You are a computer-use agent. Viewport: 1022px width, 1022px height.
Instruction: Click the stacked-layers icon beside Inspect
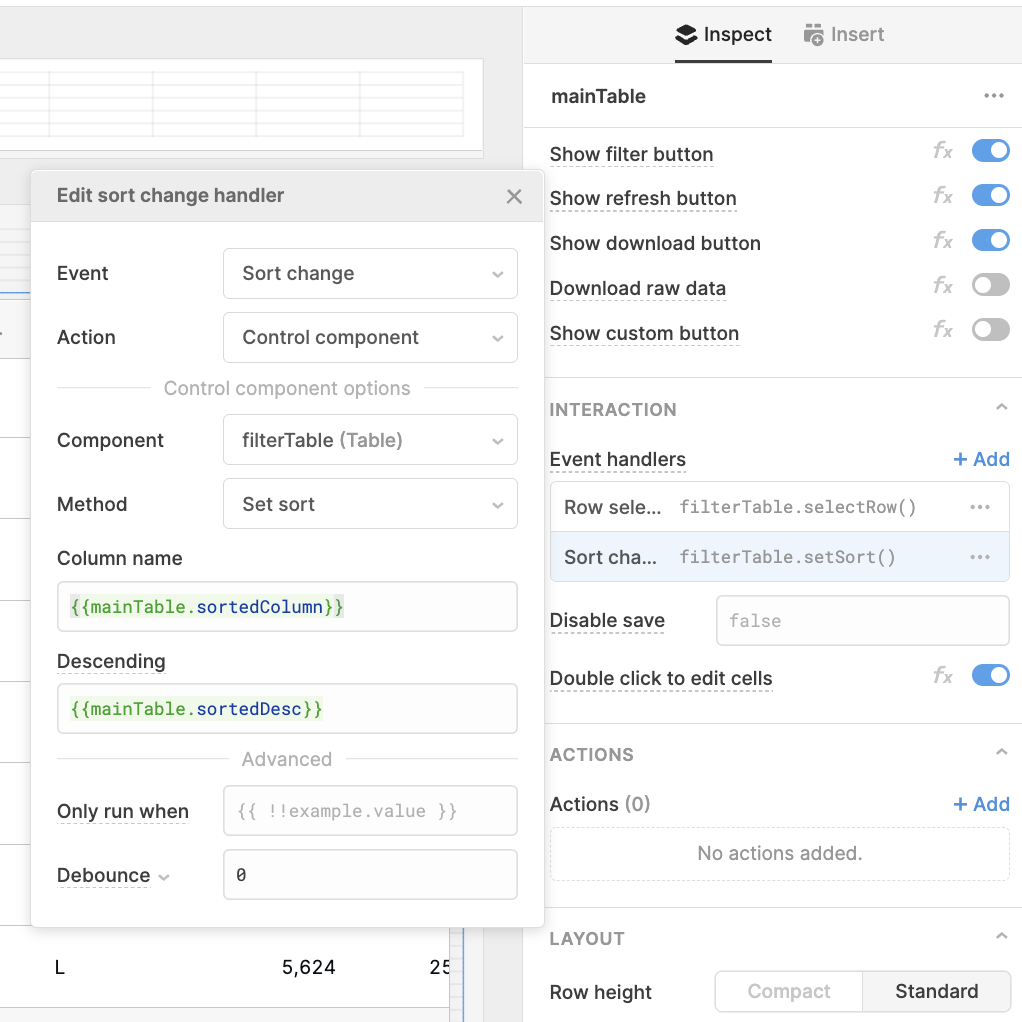click(684, 33)
